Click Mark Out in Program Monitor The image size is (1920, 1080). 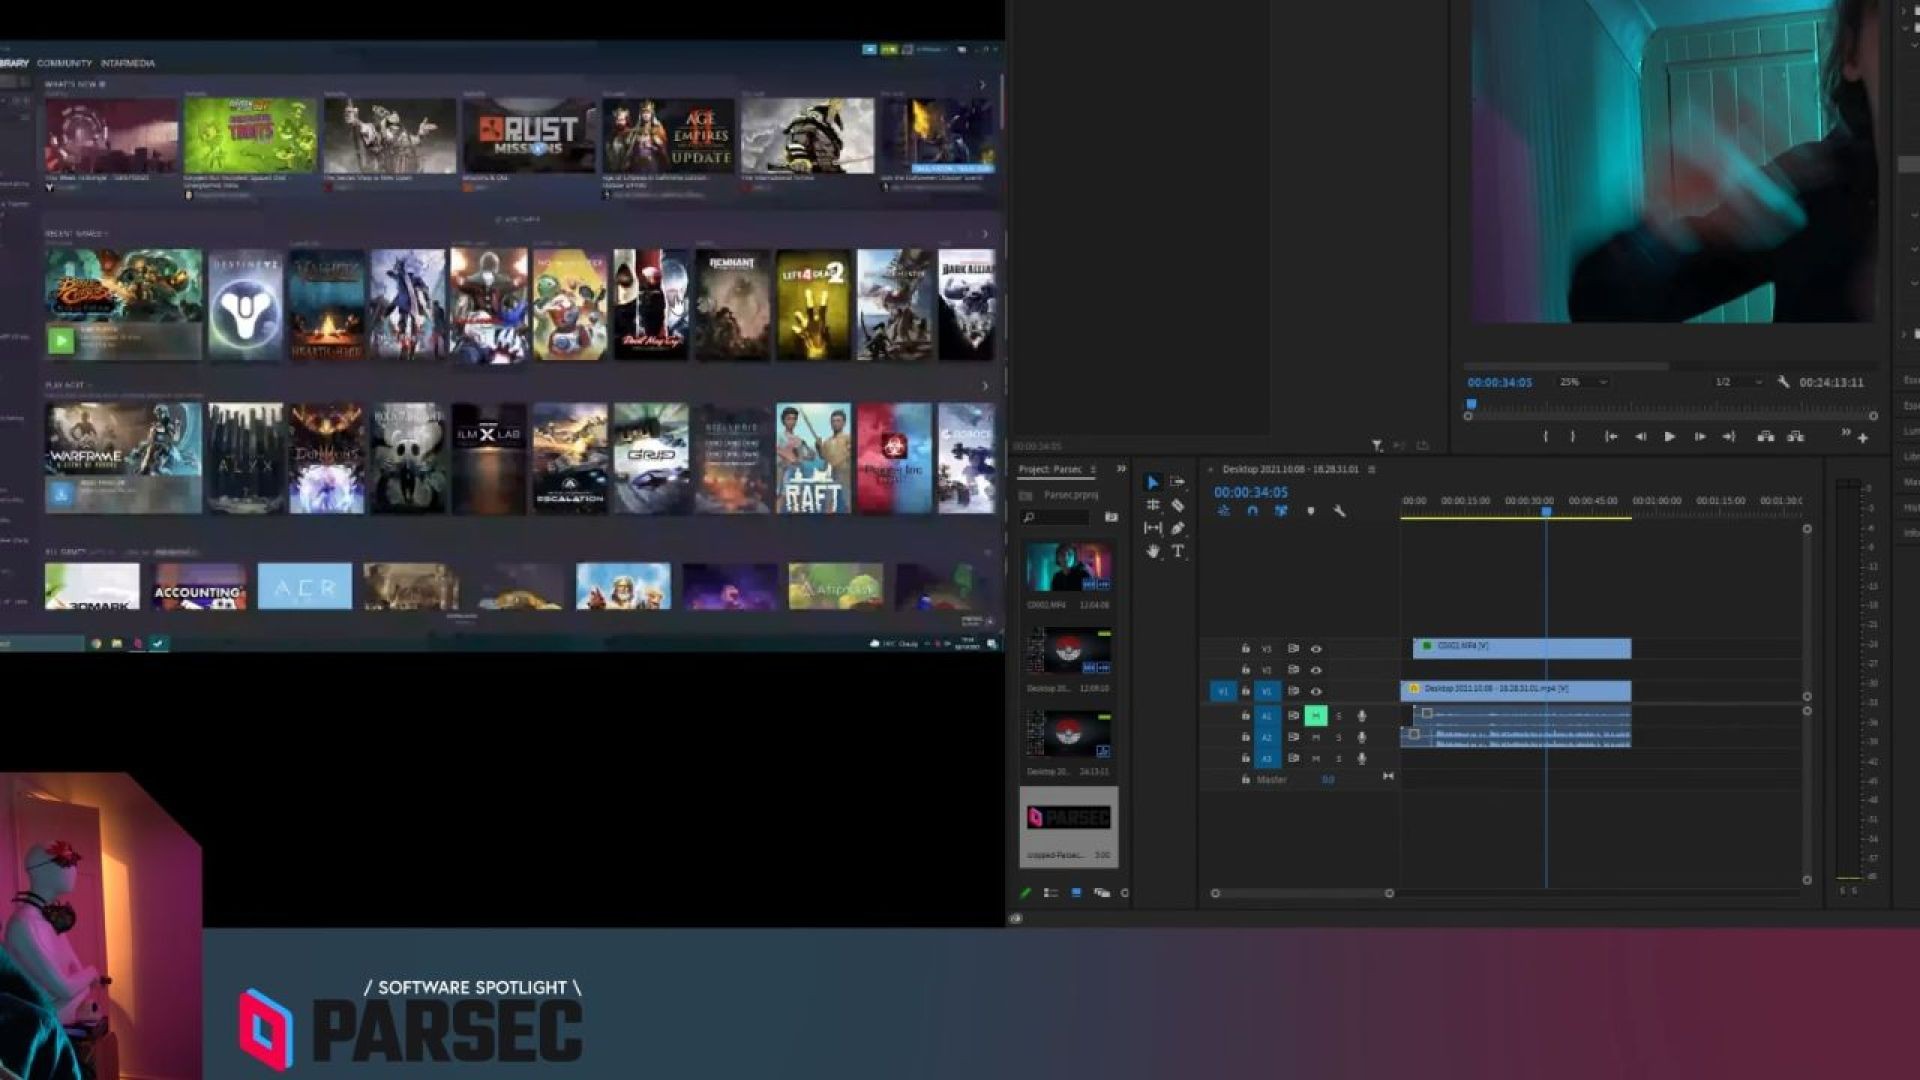point(1572,437)
